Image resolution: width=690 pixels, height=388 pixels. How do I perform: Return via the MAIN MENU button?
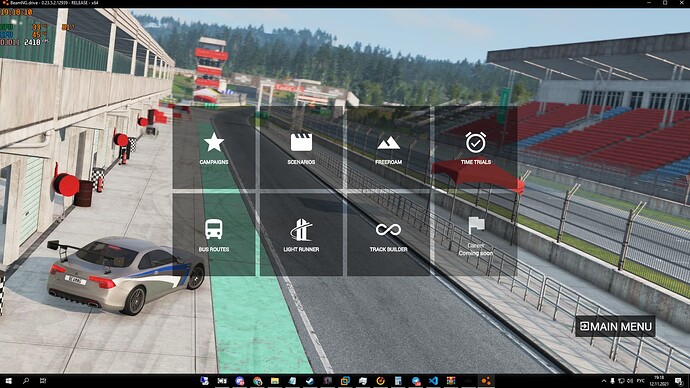[x=615, y=326]
